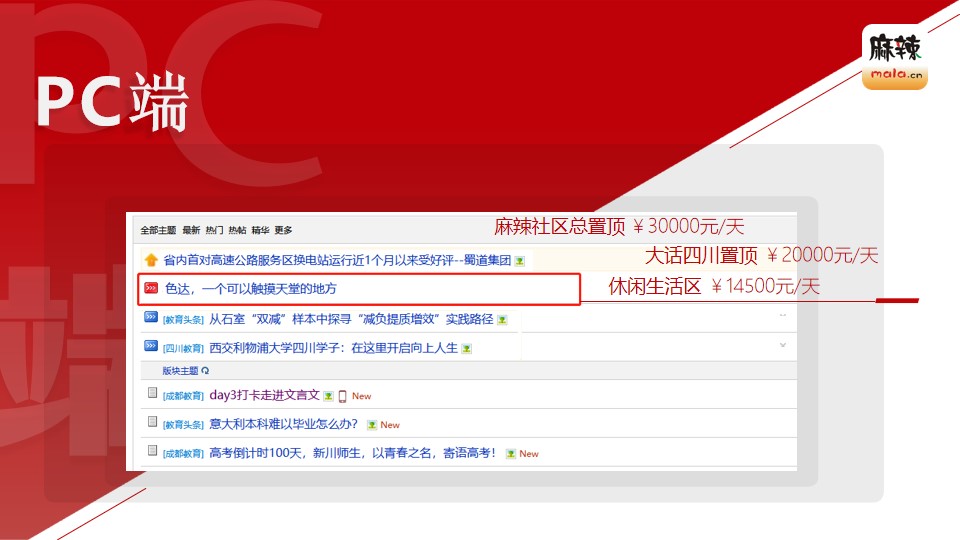Screen dimensions: 960x540
Task: Click the white PC端 slide title
Action: coord(113,102)
